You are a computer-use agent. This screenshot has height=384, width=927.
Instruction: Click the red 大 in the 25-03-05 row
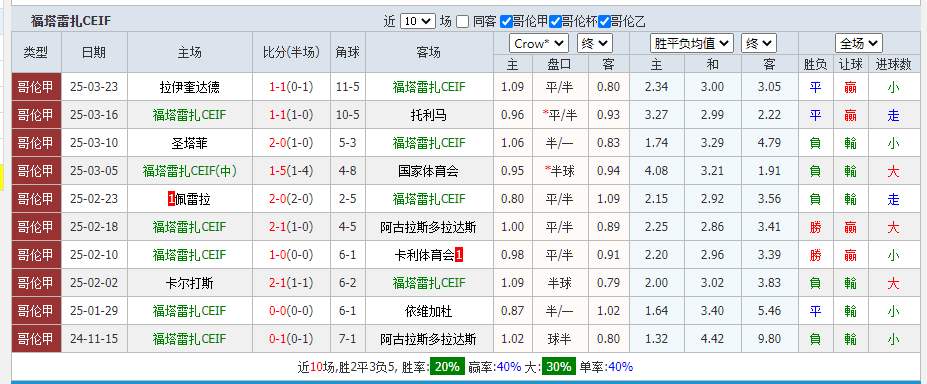coord(893,171)
